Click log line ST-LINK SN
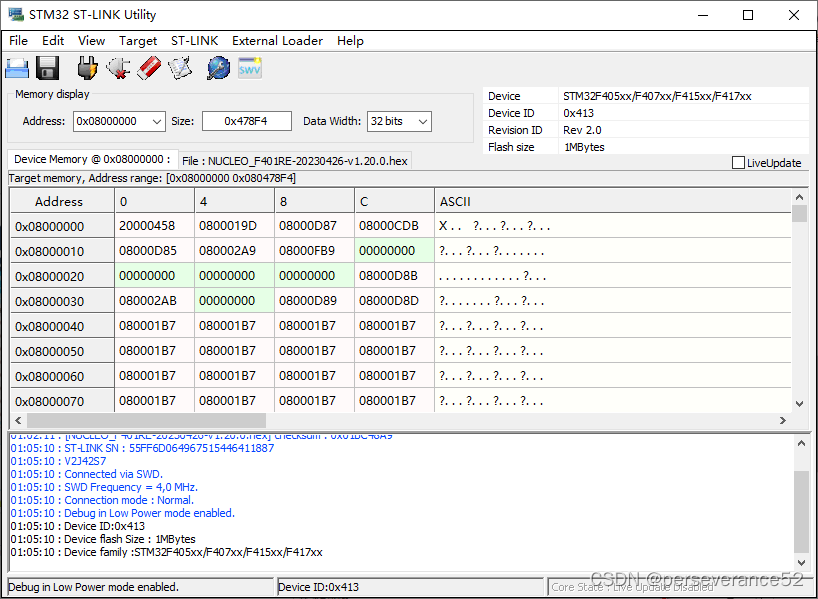 point(142,448)
